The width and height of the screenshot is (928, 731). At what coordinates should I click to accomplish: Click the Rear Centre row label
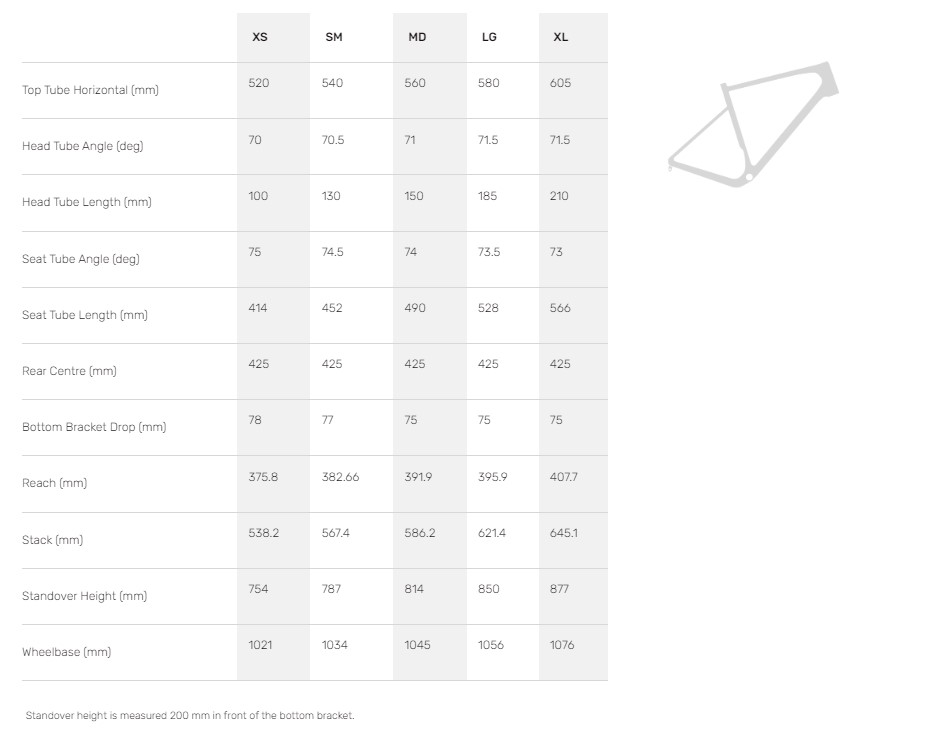point(69,371)
